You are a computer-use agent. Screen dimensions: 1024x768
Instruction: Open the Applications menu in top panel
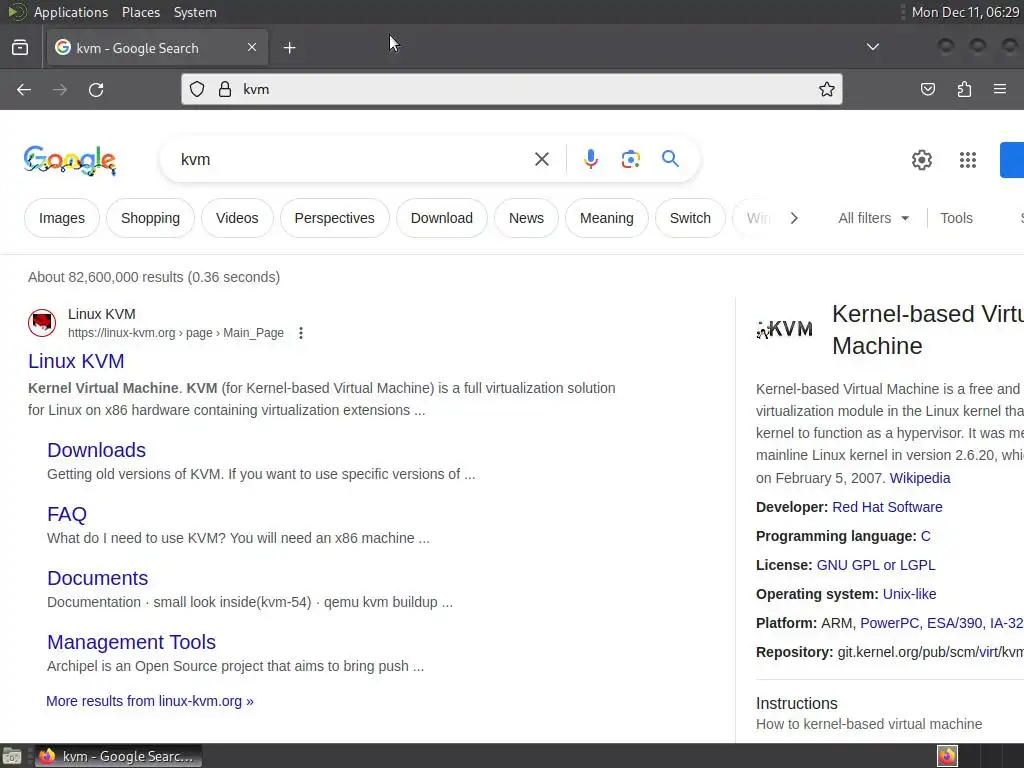[x=71, y=12]
